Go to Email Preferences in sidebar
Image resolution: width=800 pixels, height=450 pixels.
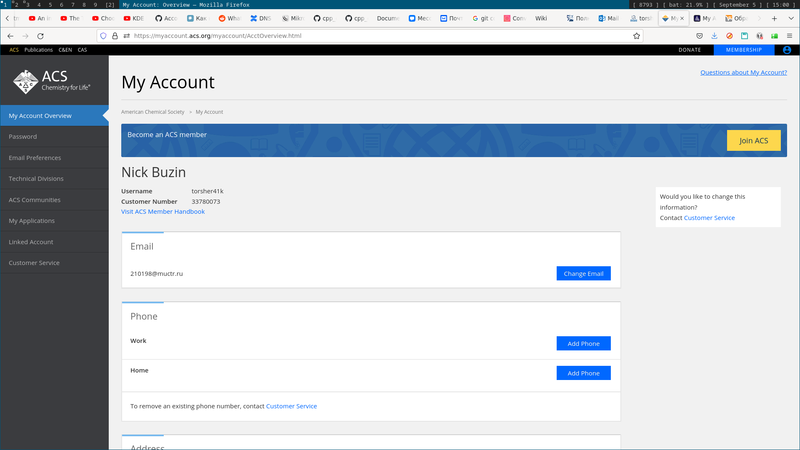(x=35, y=157)
